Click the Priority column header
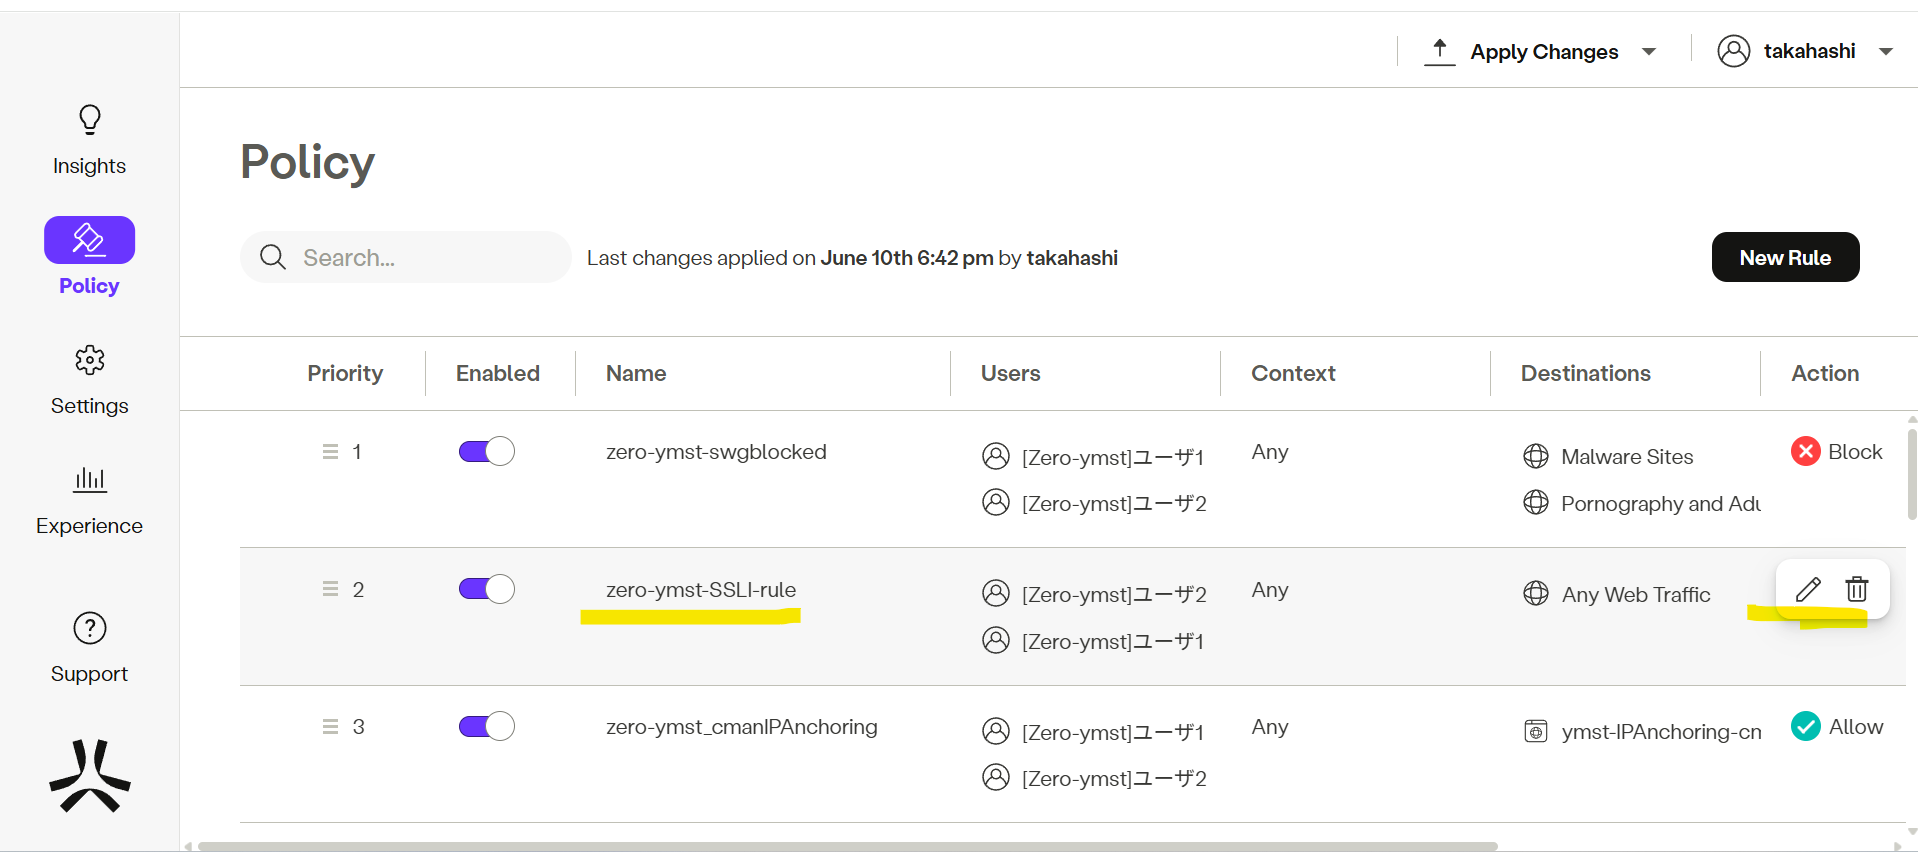 (345, 373)
